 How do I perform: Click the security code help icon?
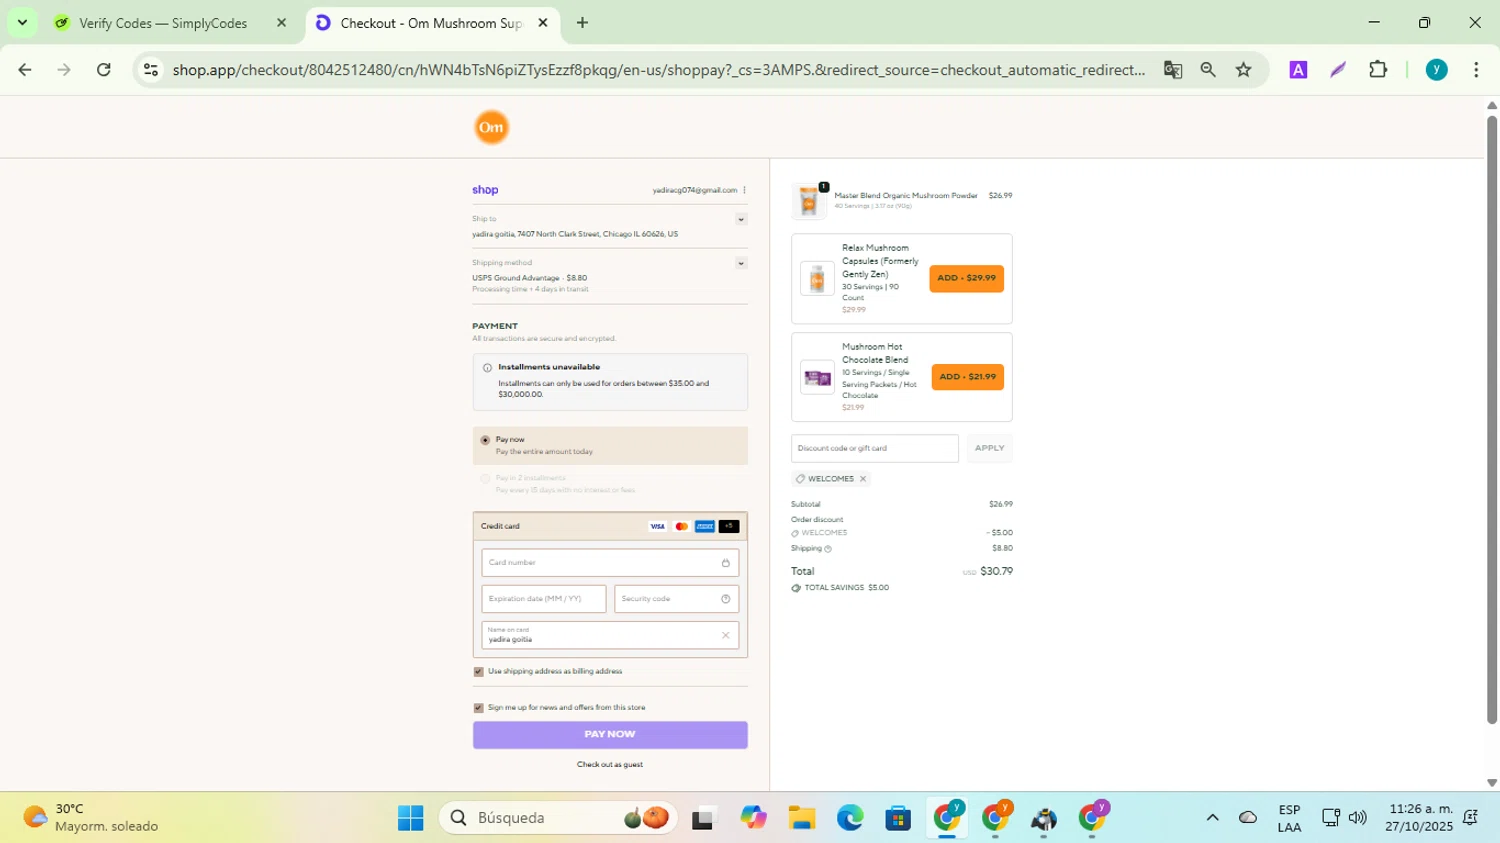point(726,599)
